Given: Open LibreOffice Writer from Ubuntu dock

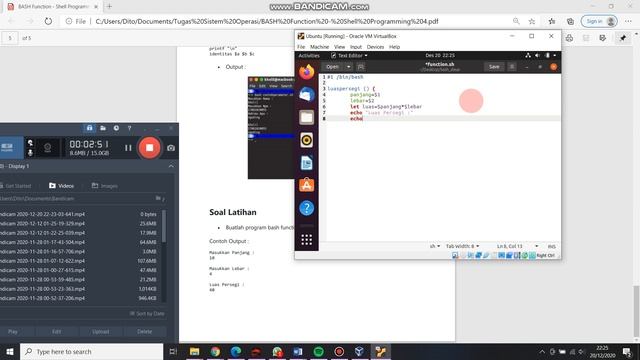Looking at the screenshot, I should [307, 163].
